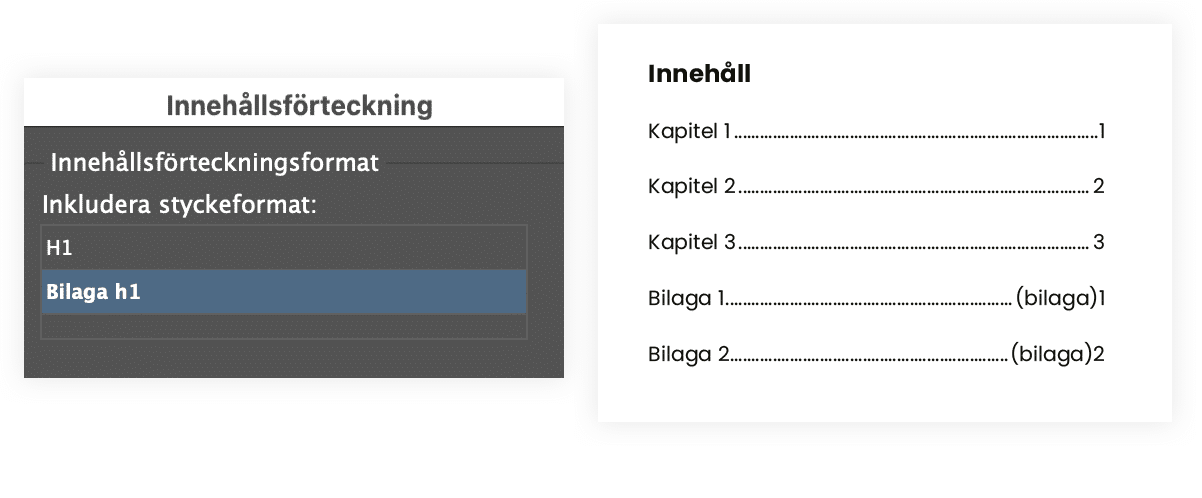Click the dotted leader after Kapitel 1
This screenshot has height=498, width=1202.
click(x=915, y=133)
